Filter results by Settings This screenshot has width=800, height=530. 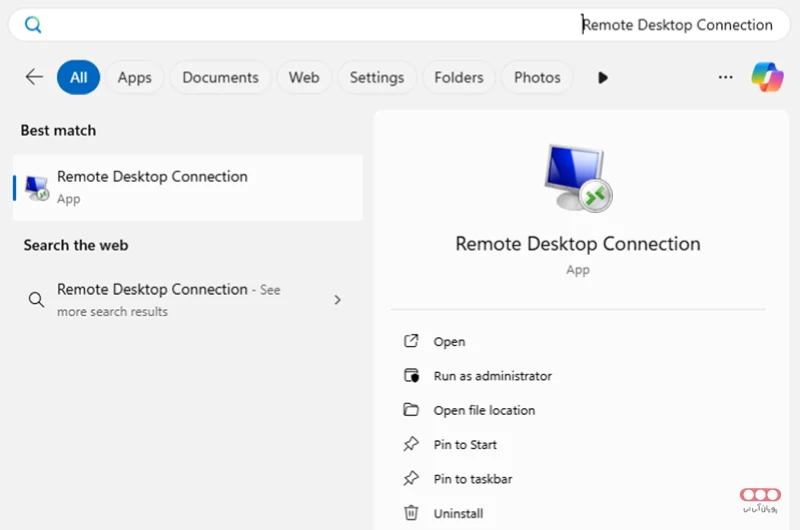tap(376, 77)
